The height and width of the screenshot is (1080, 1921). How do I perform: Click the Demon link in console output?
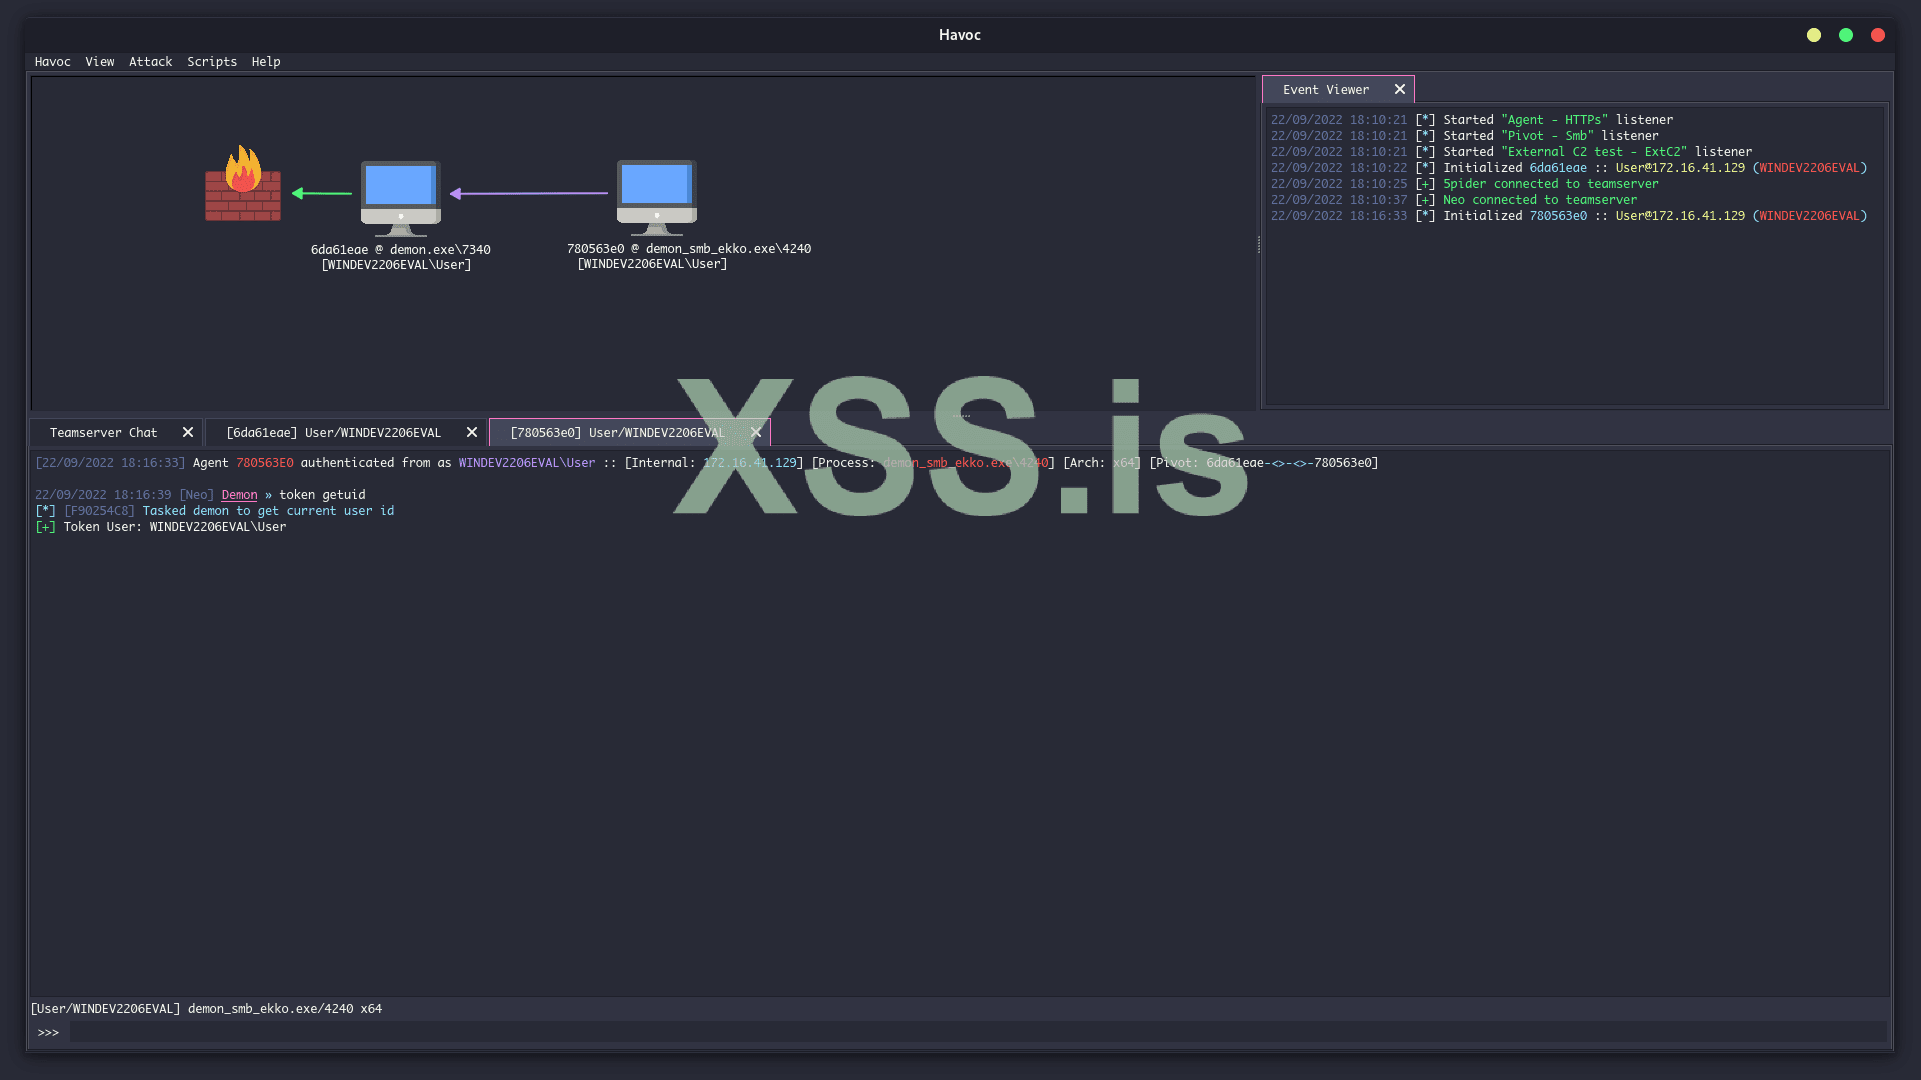point(239,495)
